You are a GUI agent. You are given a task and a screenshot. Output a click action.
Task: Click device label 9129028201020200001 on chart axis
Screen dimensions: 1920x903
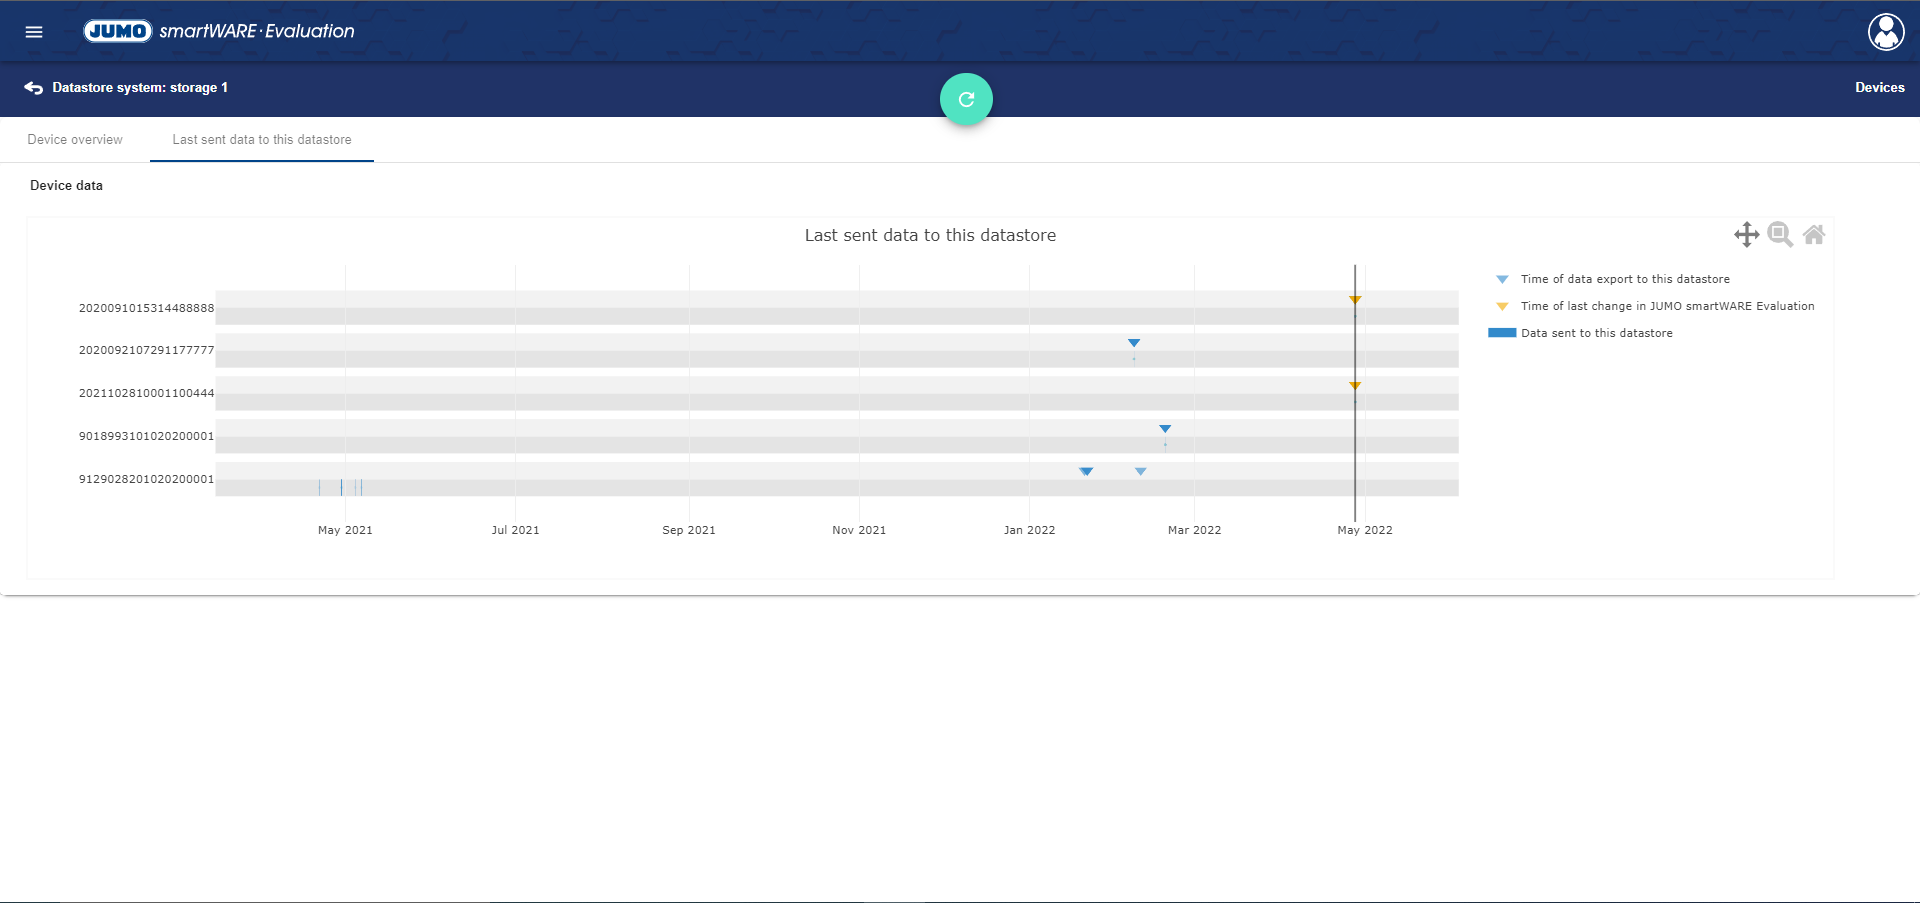point(146,479)
